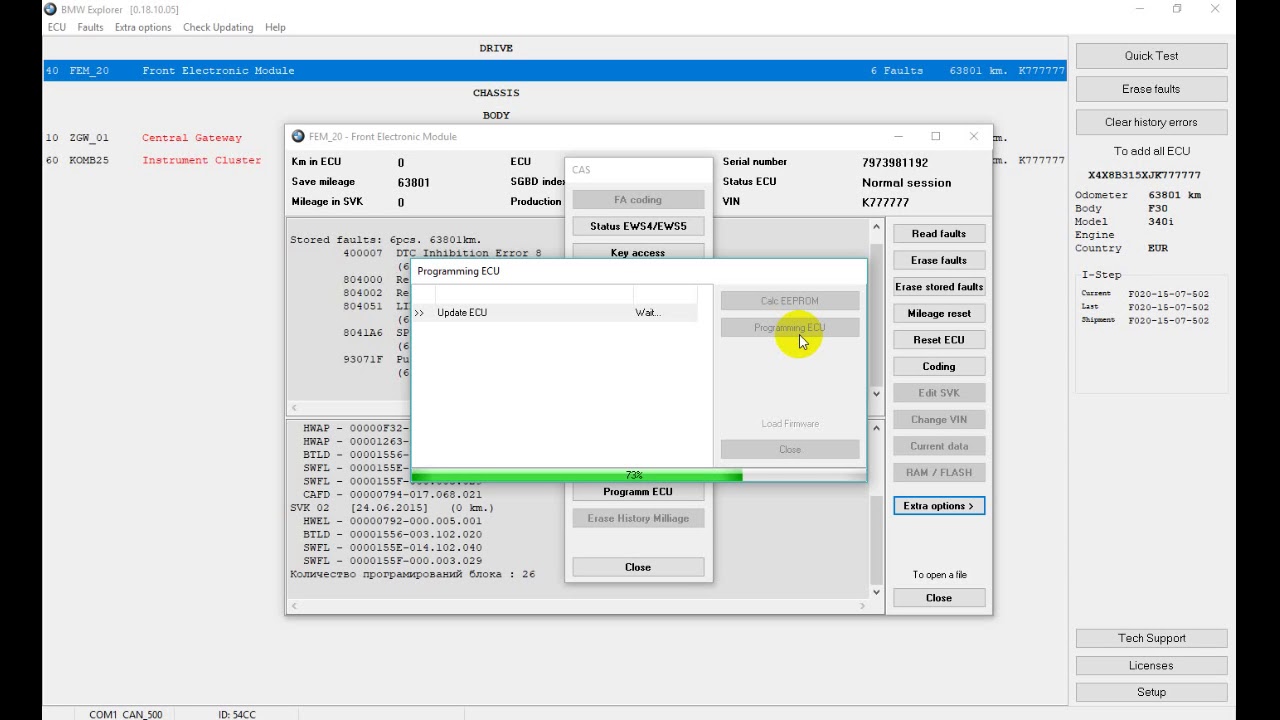Viewport: 1280px width, 720px height.
Task: Click Status EWS4/EWS5
Action: (638, 226)
